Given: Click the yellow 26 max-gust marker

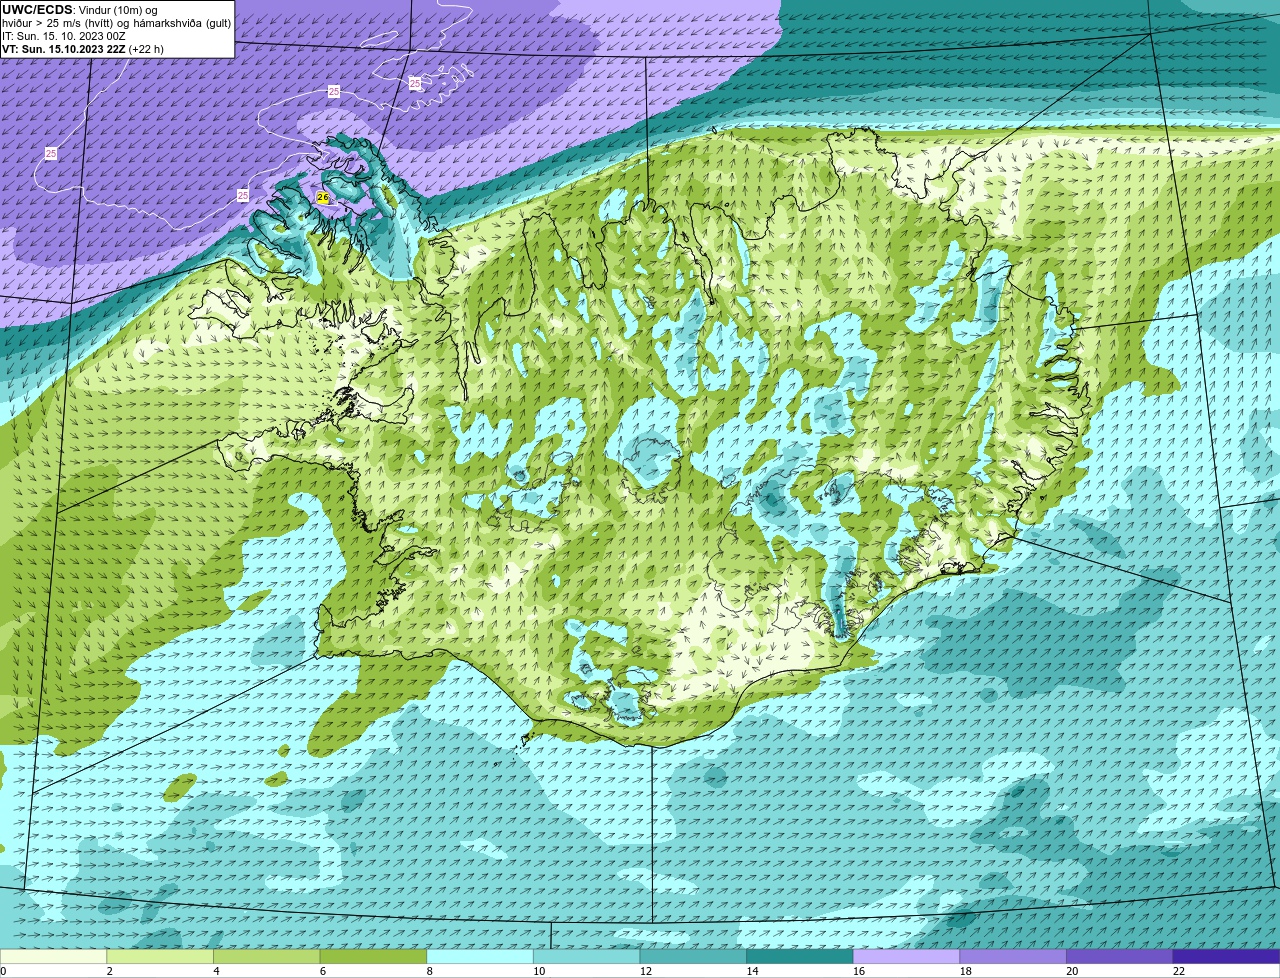Looking at the screenshot, I should pos(322,198).
